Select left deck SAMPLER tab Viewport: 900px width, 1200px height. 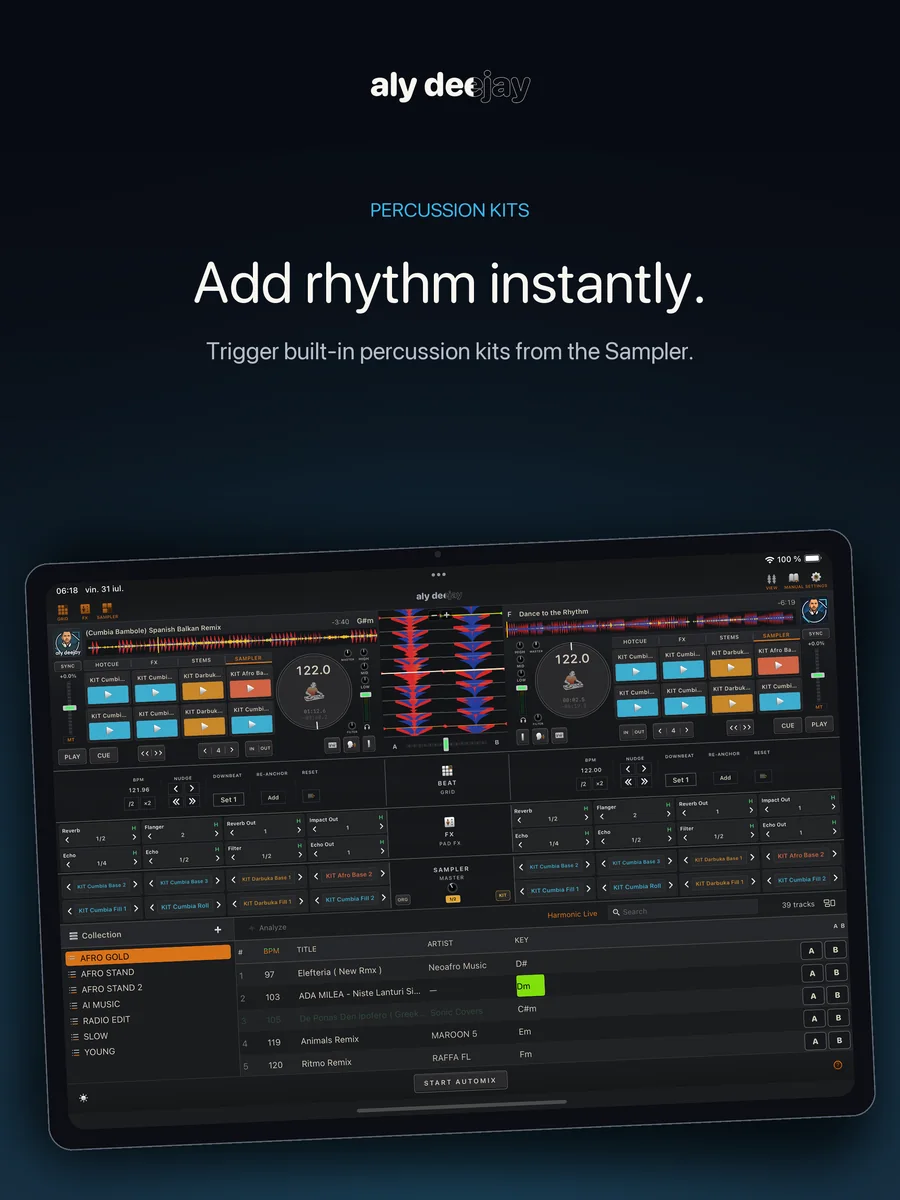click(x=248, y=658)
